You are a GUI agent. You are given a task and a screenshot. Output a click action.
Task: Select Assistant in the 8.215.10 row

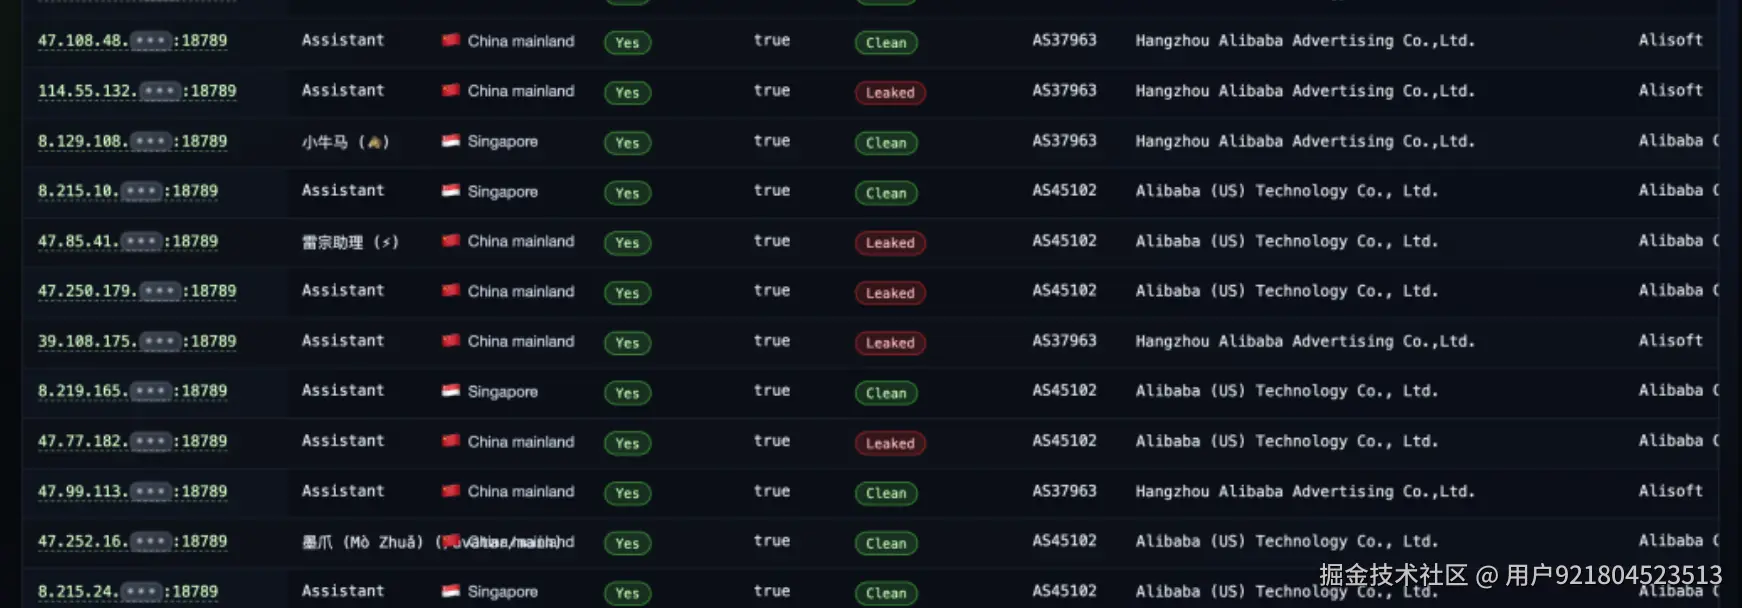pyautogui.click(x=343, y=190)
